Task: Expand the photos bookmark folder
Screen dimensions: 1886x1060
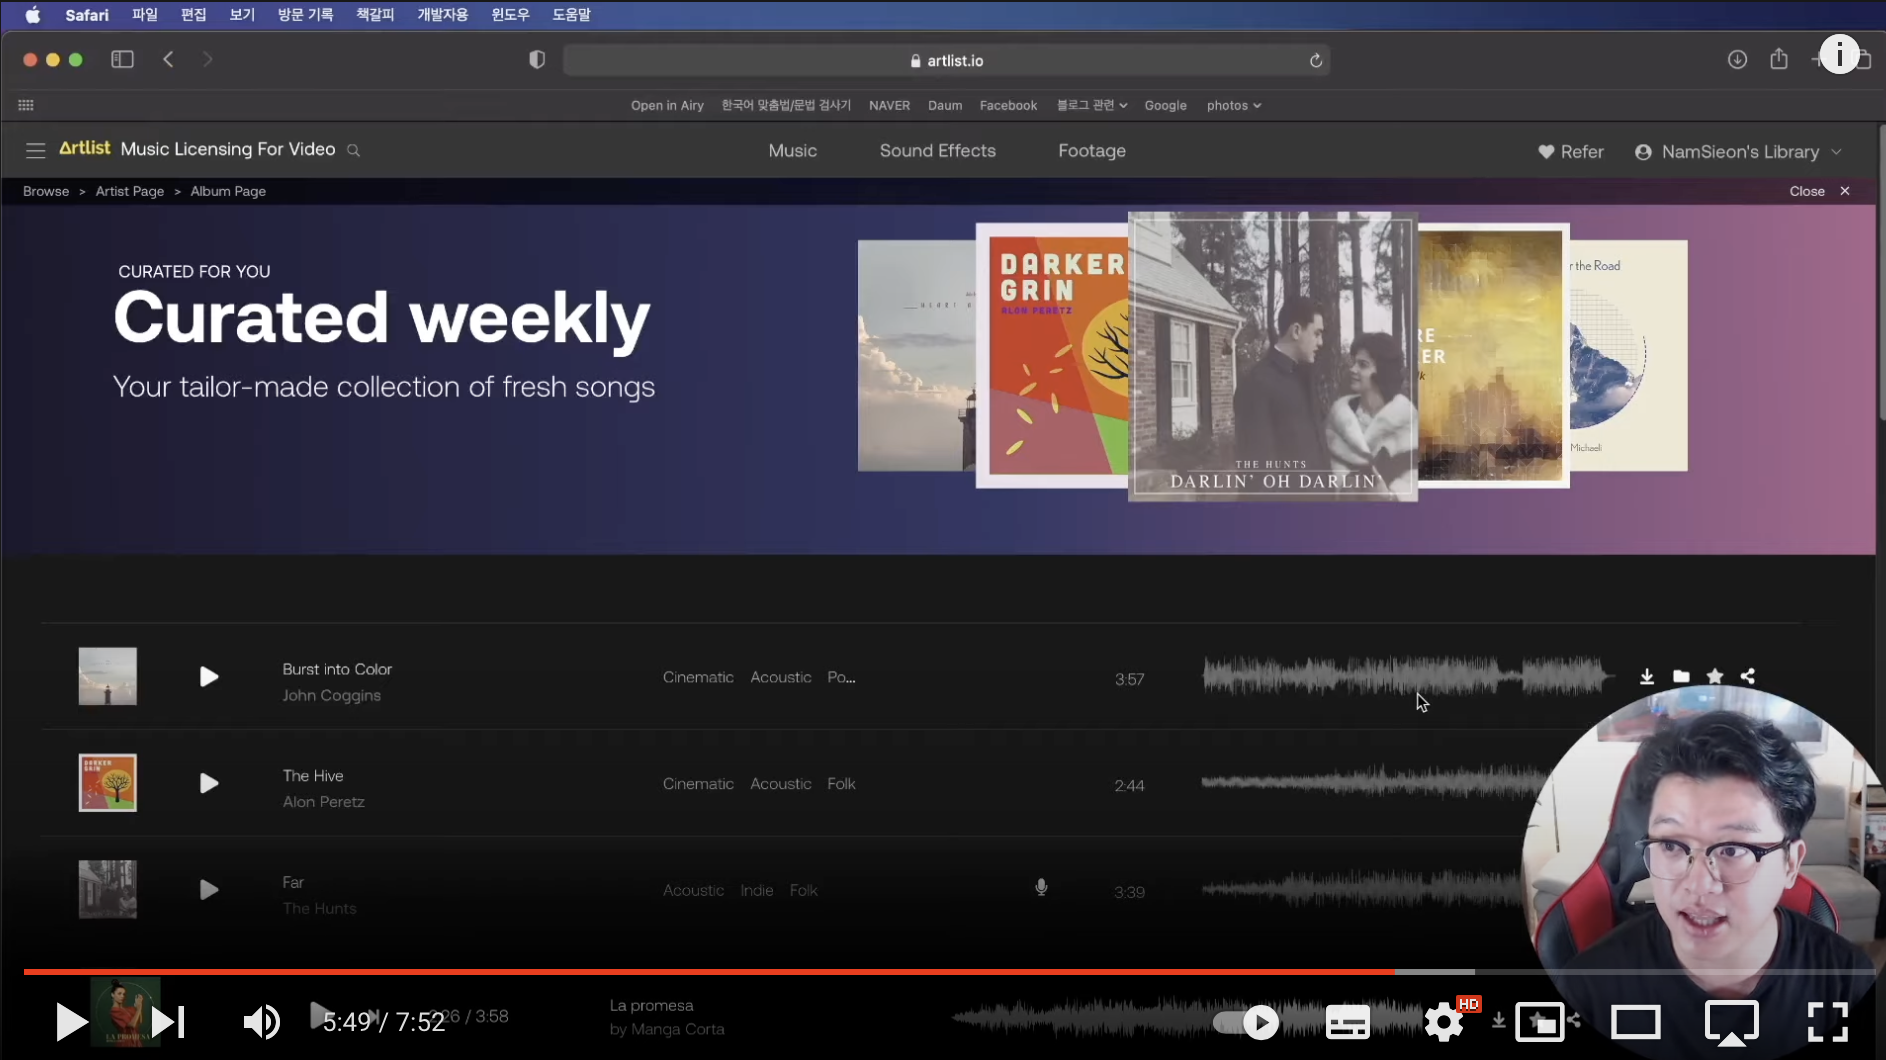Action: pos(1233,106)
